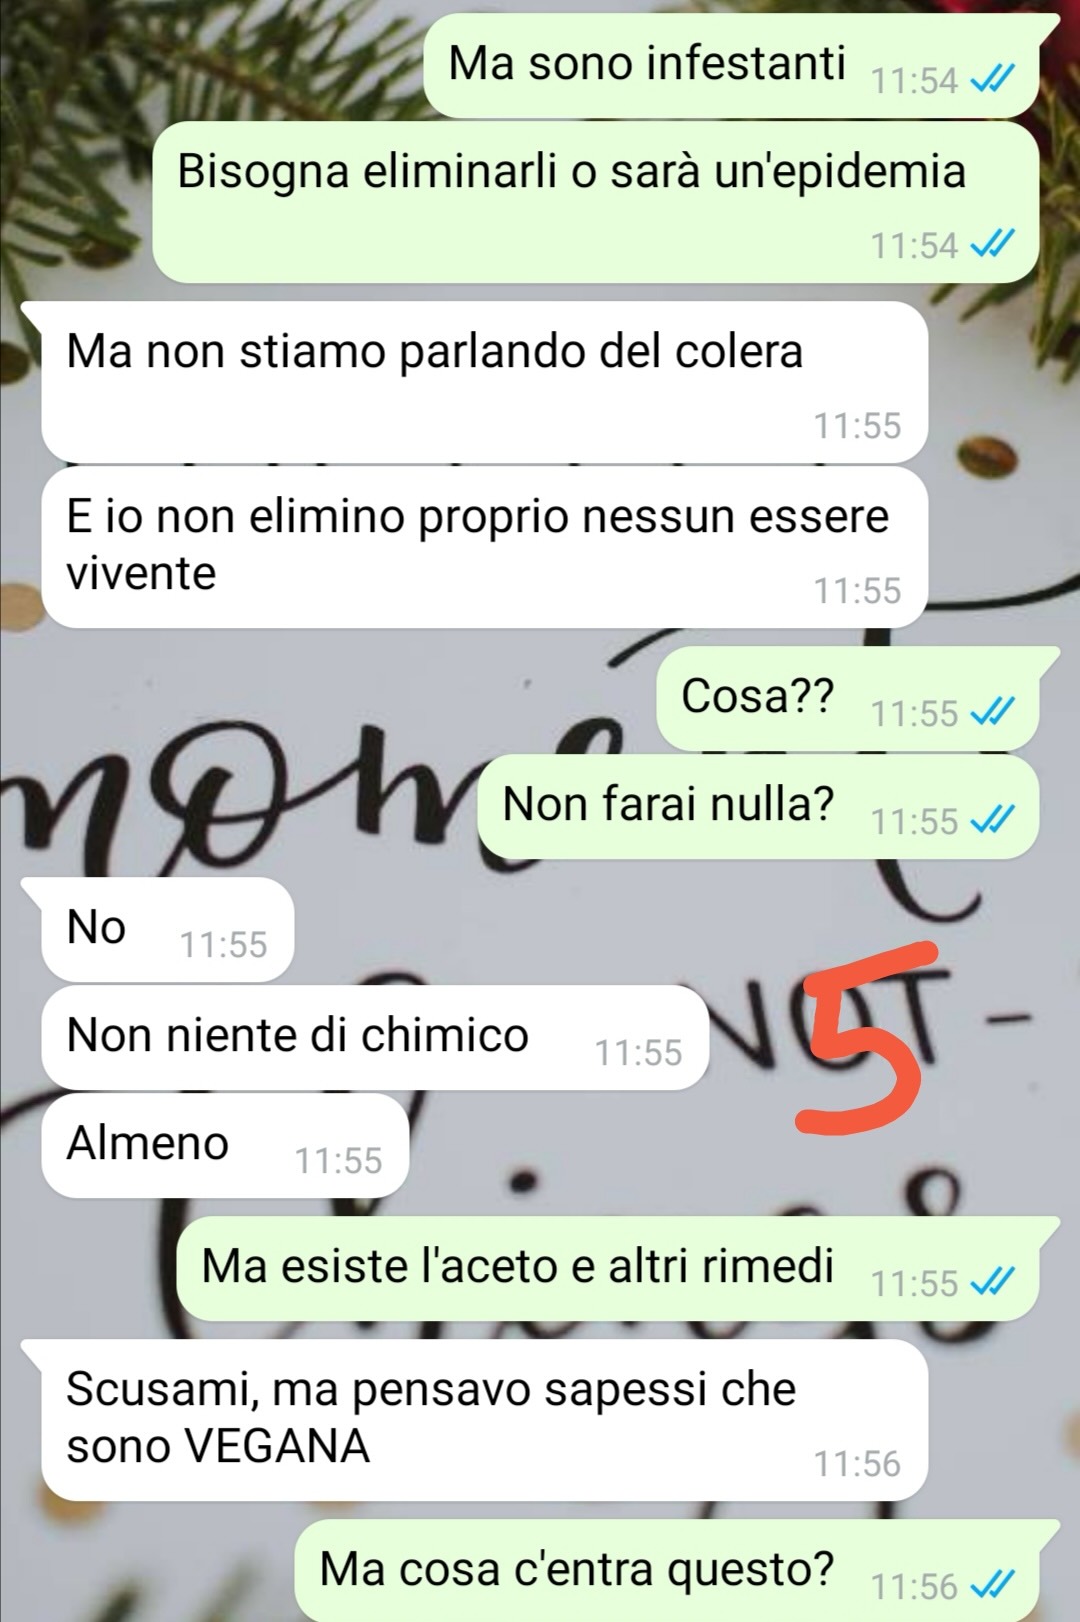The width and height of the screenshot is (1080, 1622).
Task: Tap the "Non farai nulla?" bubble
Action: pyautogui.click(x=758, y=807)
